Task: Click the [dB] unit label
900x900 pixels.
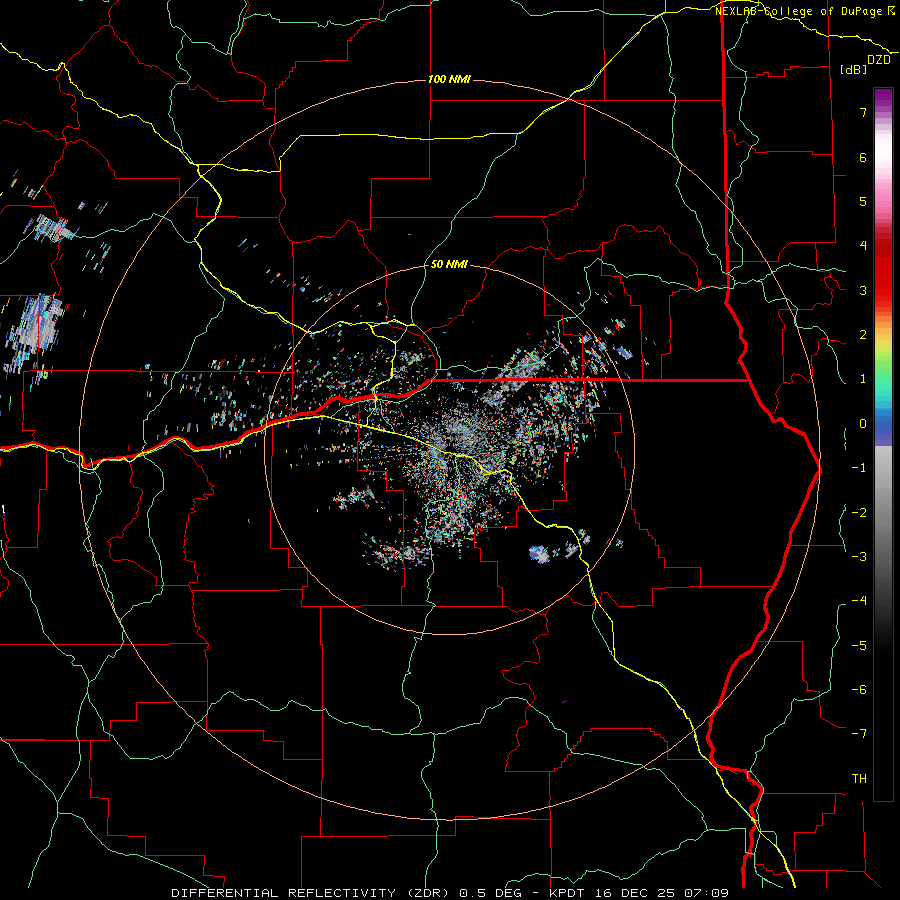Action: pos(853,69)
